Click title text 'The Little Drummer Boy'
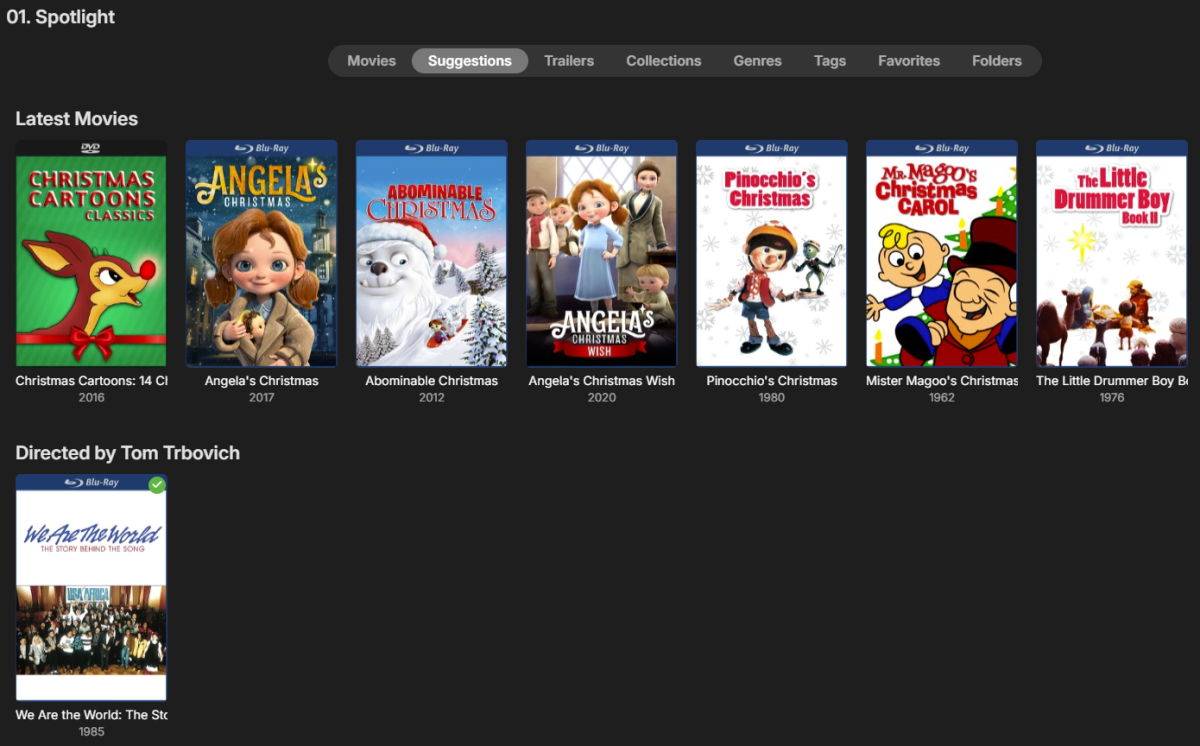 pyautogui.click(x=1112, y=381)
